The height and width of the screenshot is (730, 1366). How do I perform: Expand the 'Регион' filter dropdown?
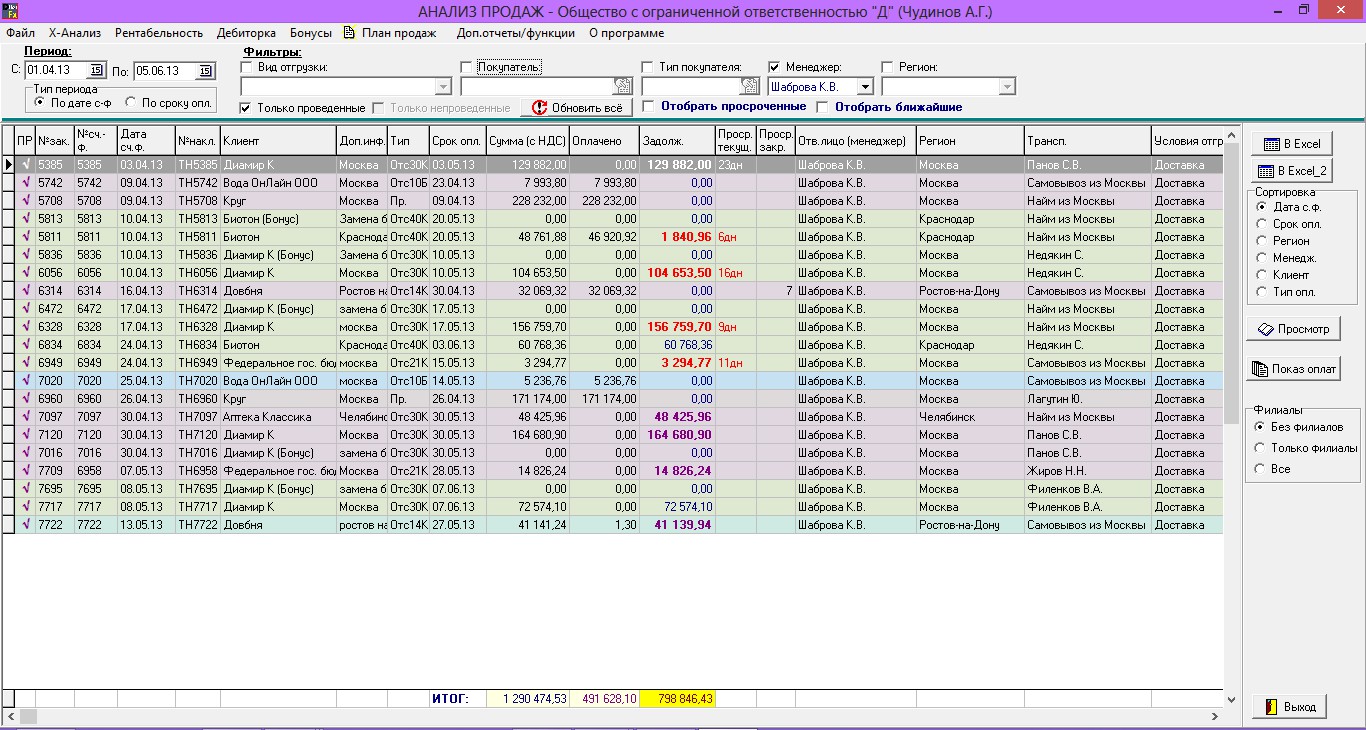coord(1007,87)
